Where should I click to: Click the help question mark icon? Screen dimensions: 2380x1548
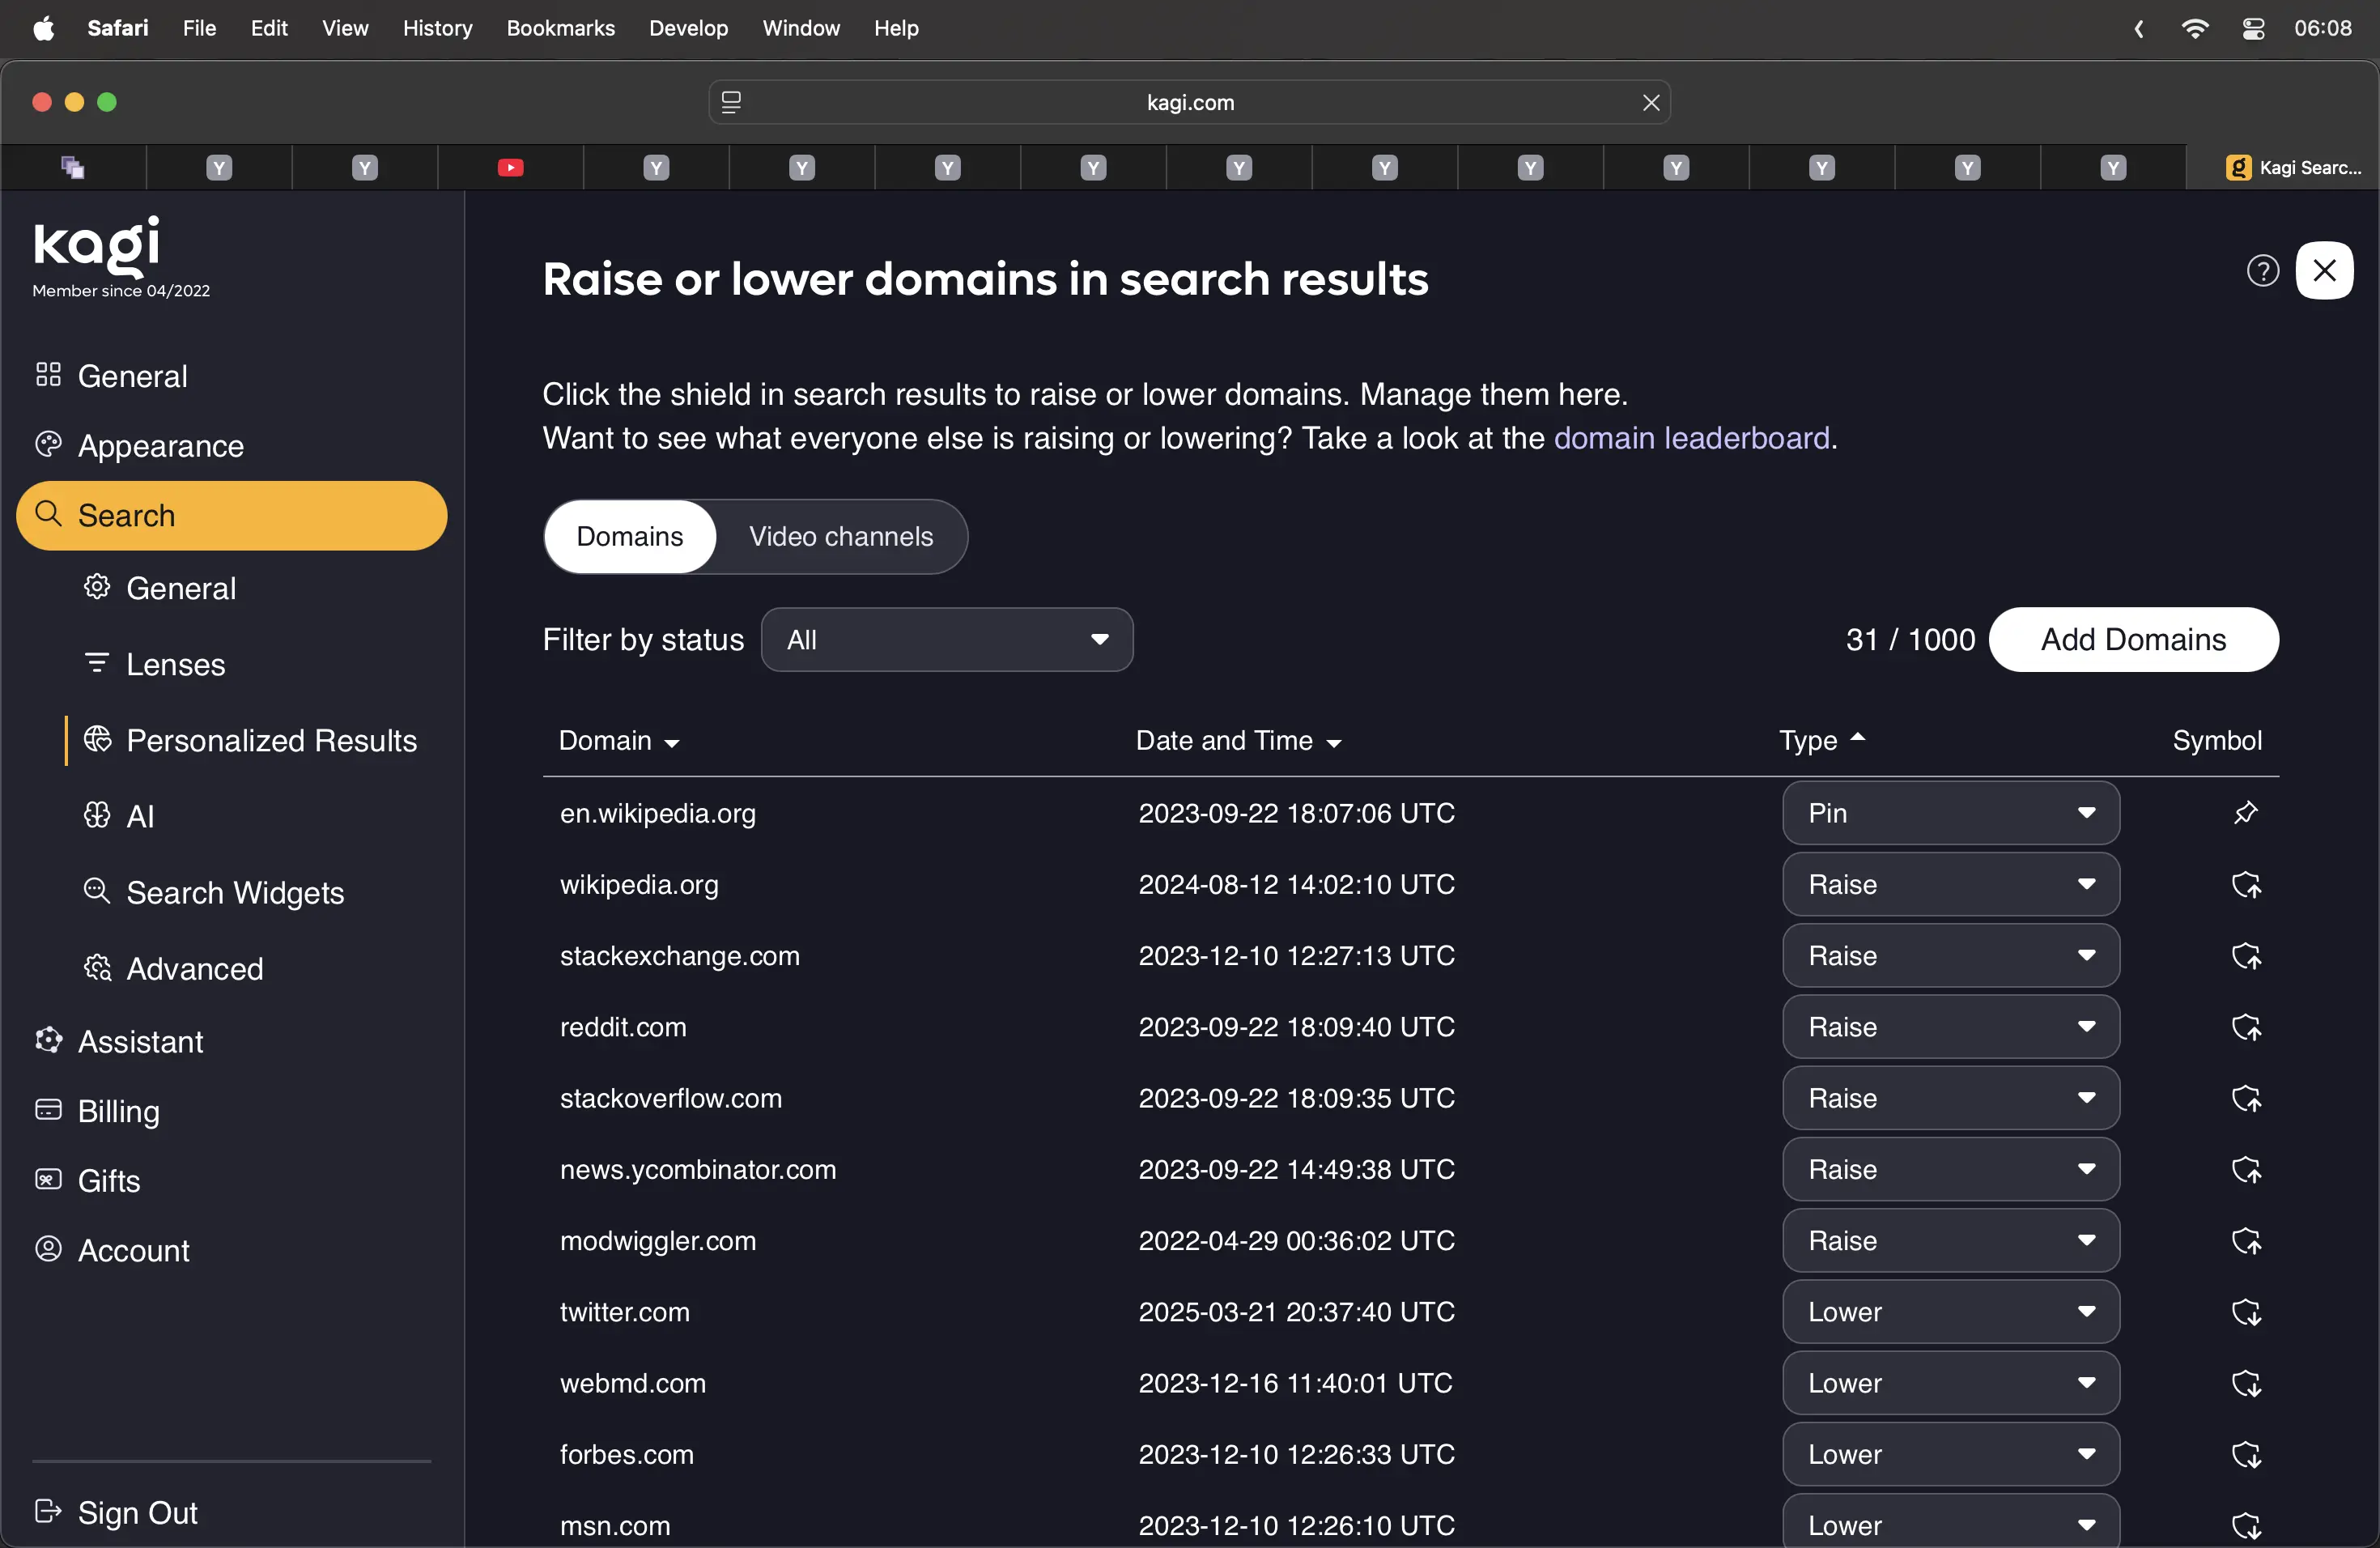click(2262, 270)
